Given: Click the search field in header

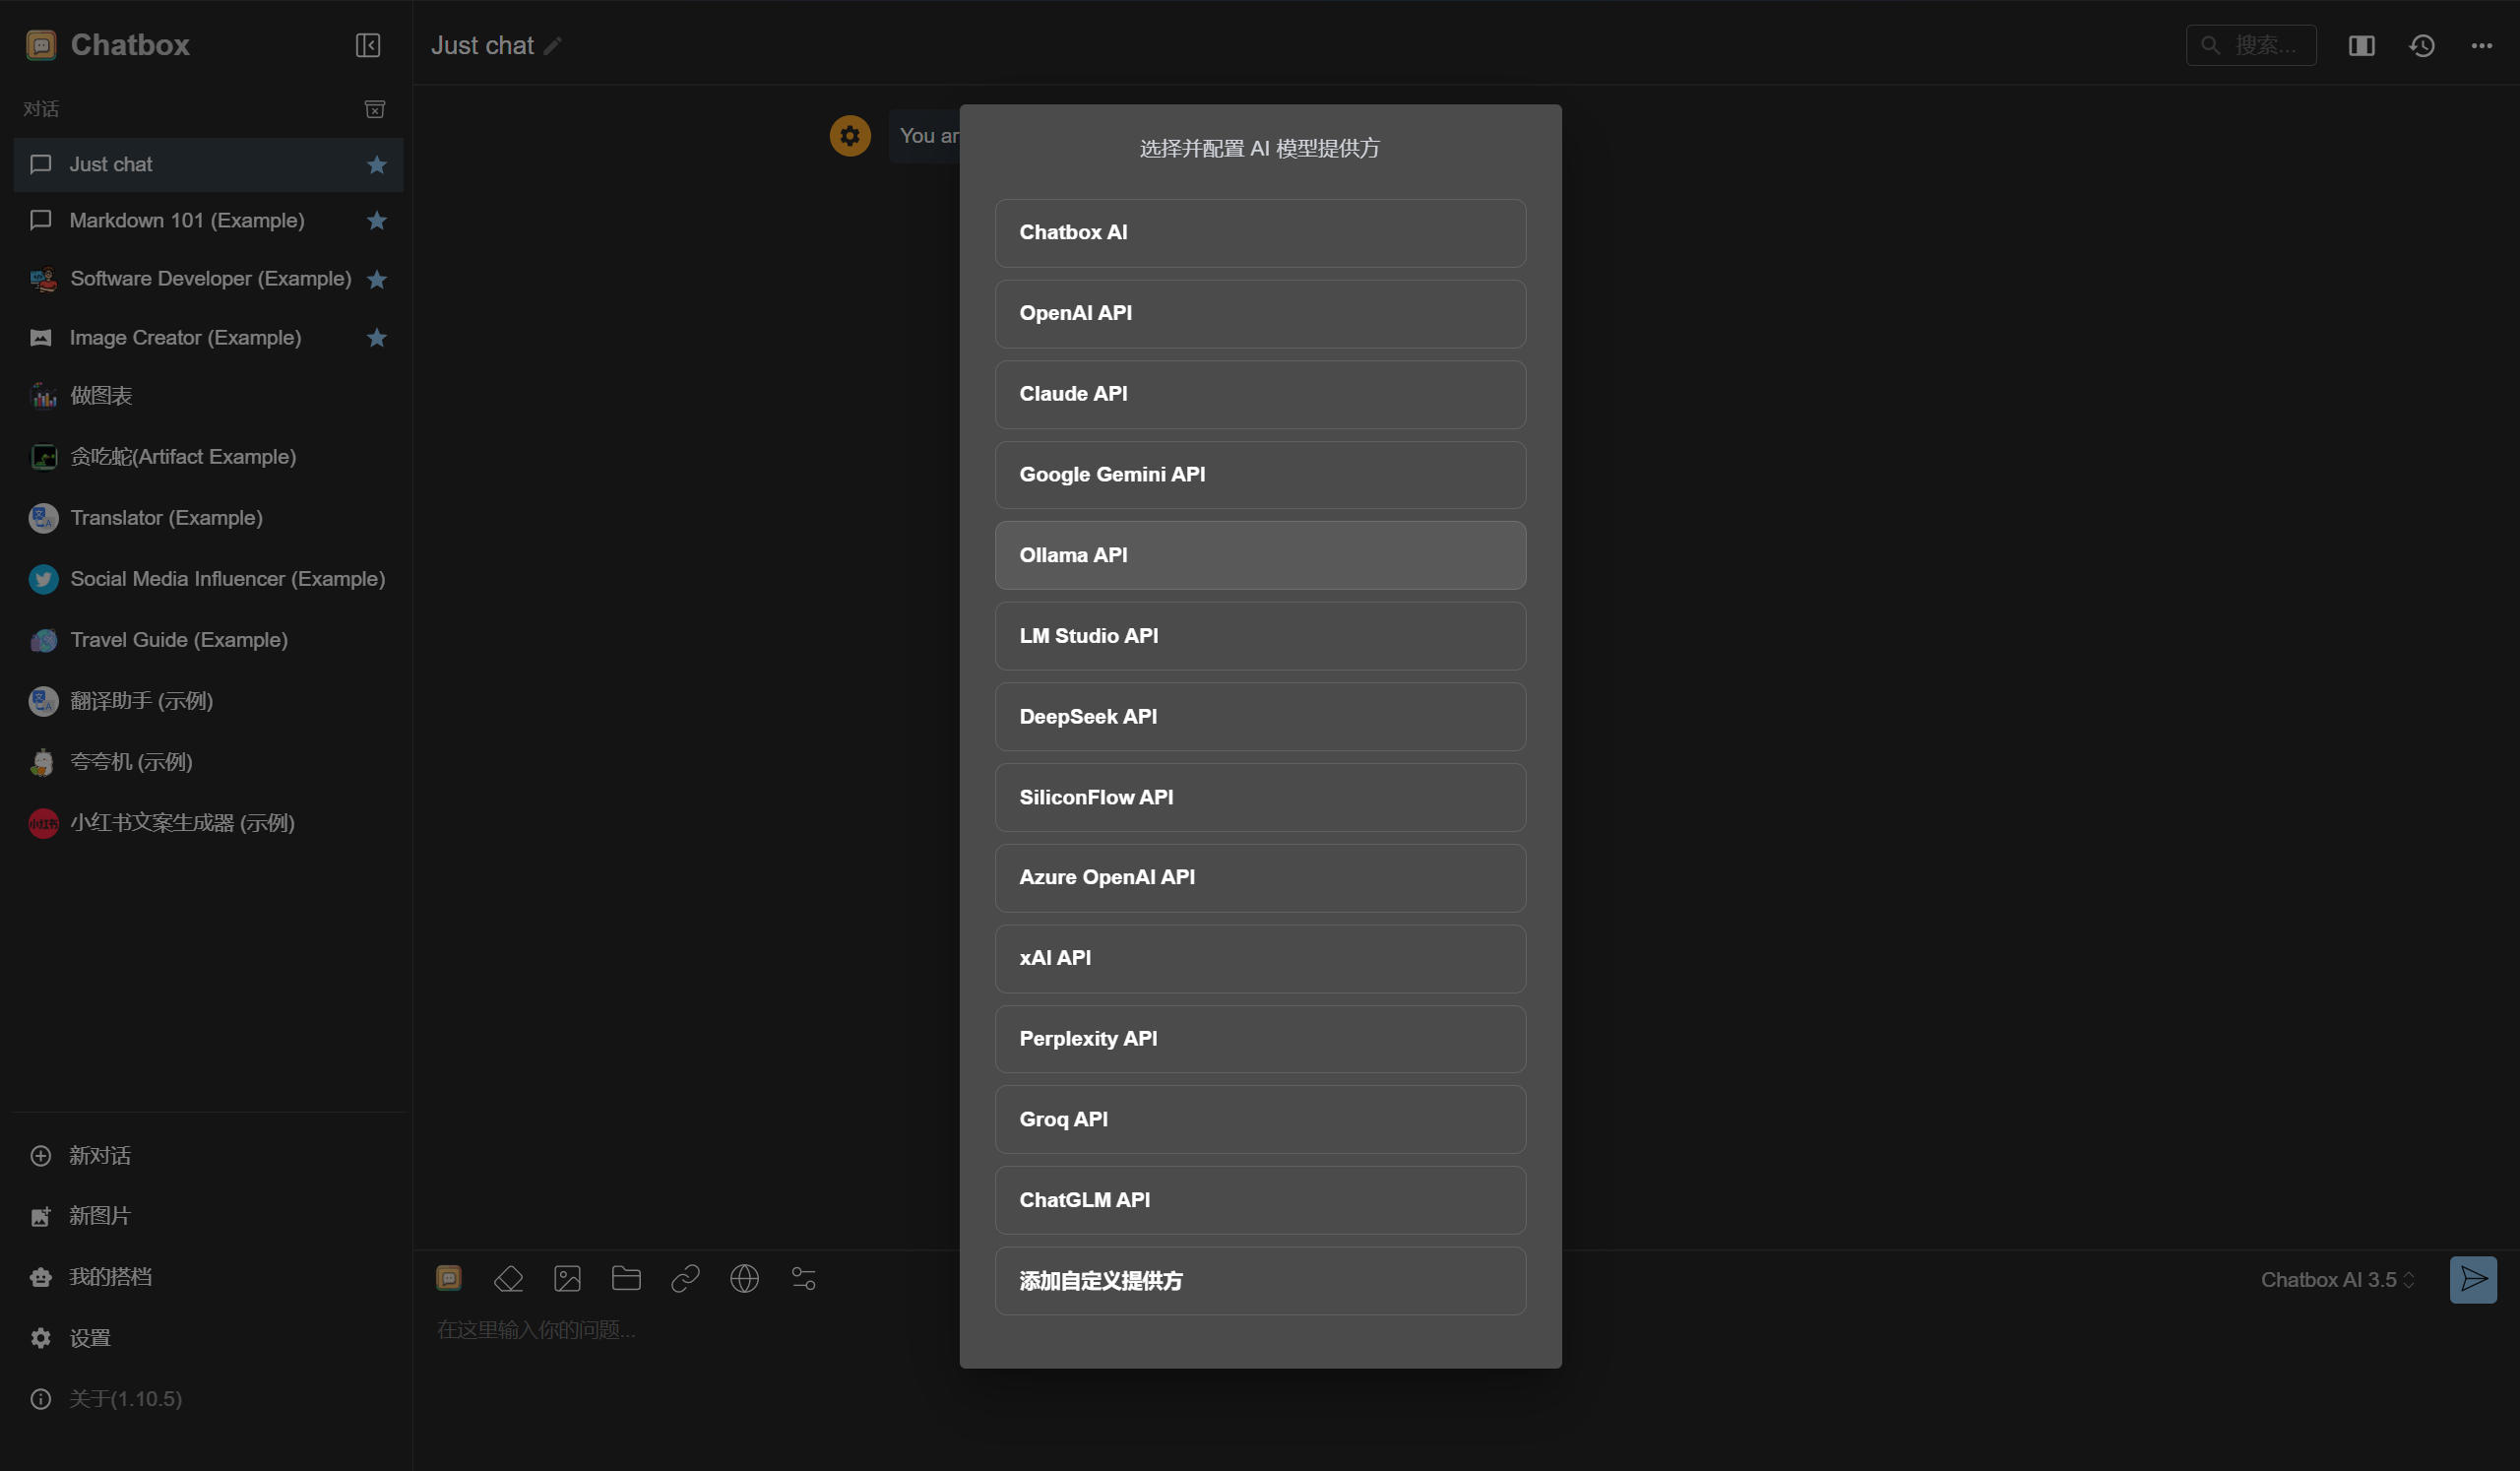Looking at the screenshot, I should [x=2250, y=45].
